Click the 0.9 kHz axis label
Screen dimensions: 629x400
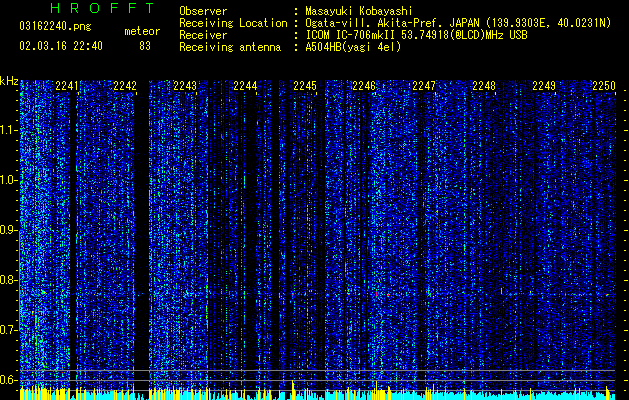pyautogui.click(x=8, y=230)
